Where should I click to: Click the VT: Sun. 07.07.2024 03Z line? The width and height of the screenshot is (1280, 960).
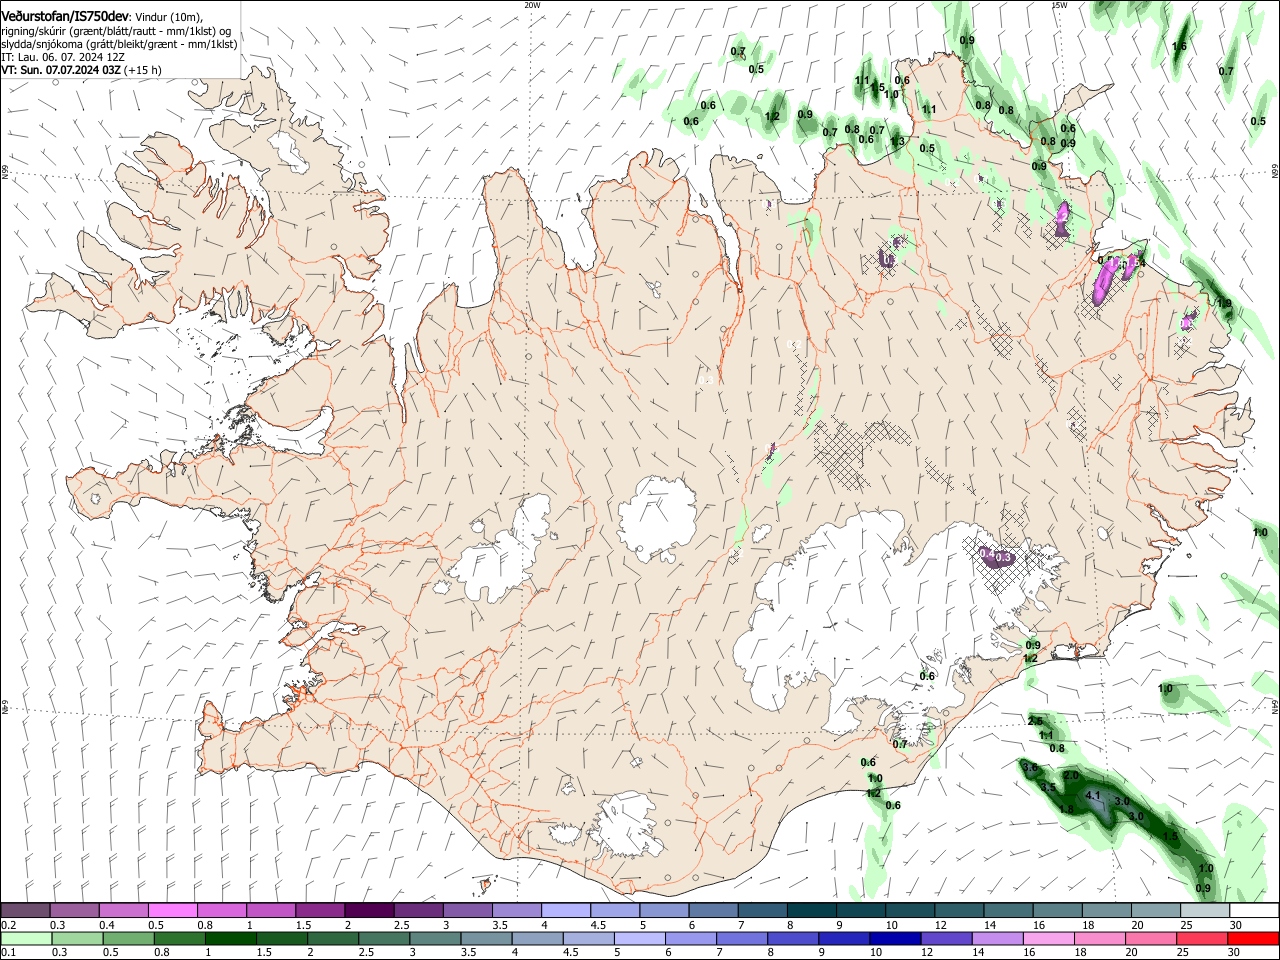tap(81, 70)
